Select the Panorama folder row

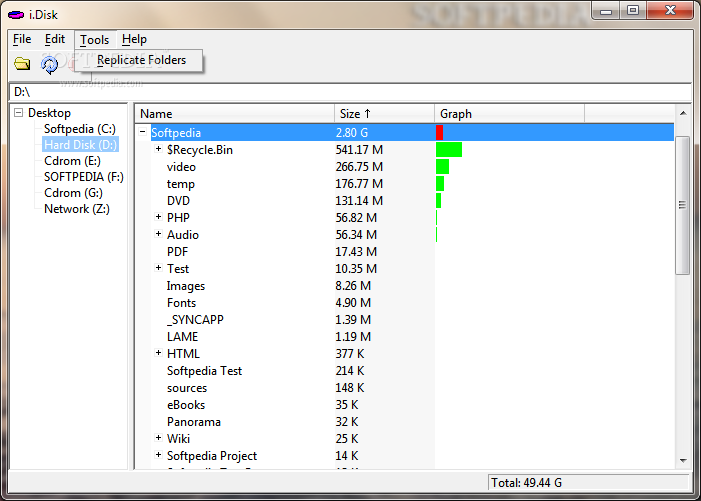click(405, 421)
